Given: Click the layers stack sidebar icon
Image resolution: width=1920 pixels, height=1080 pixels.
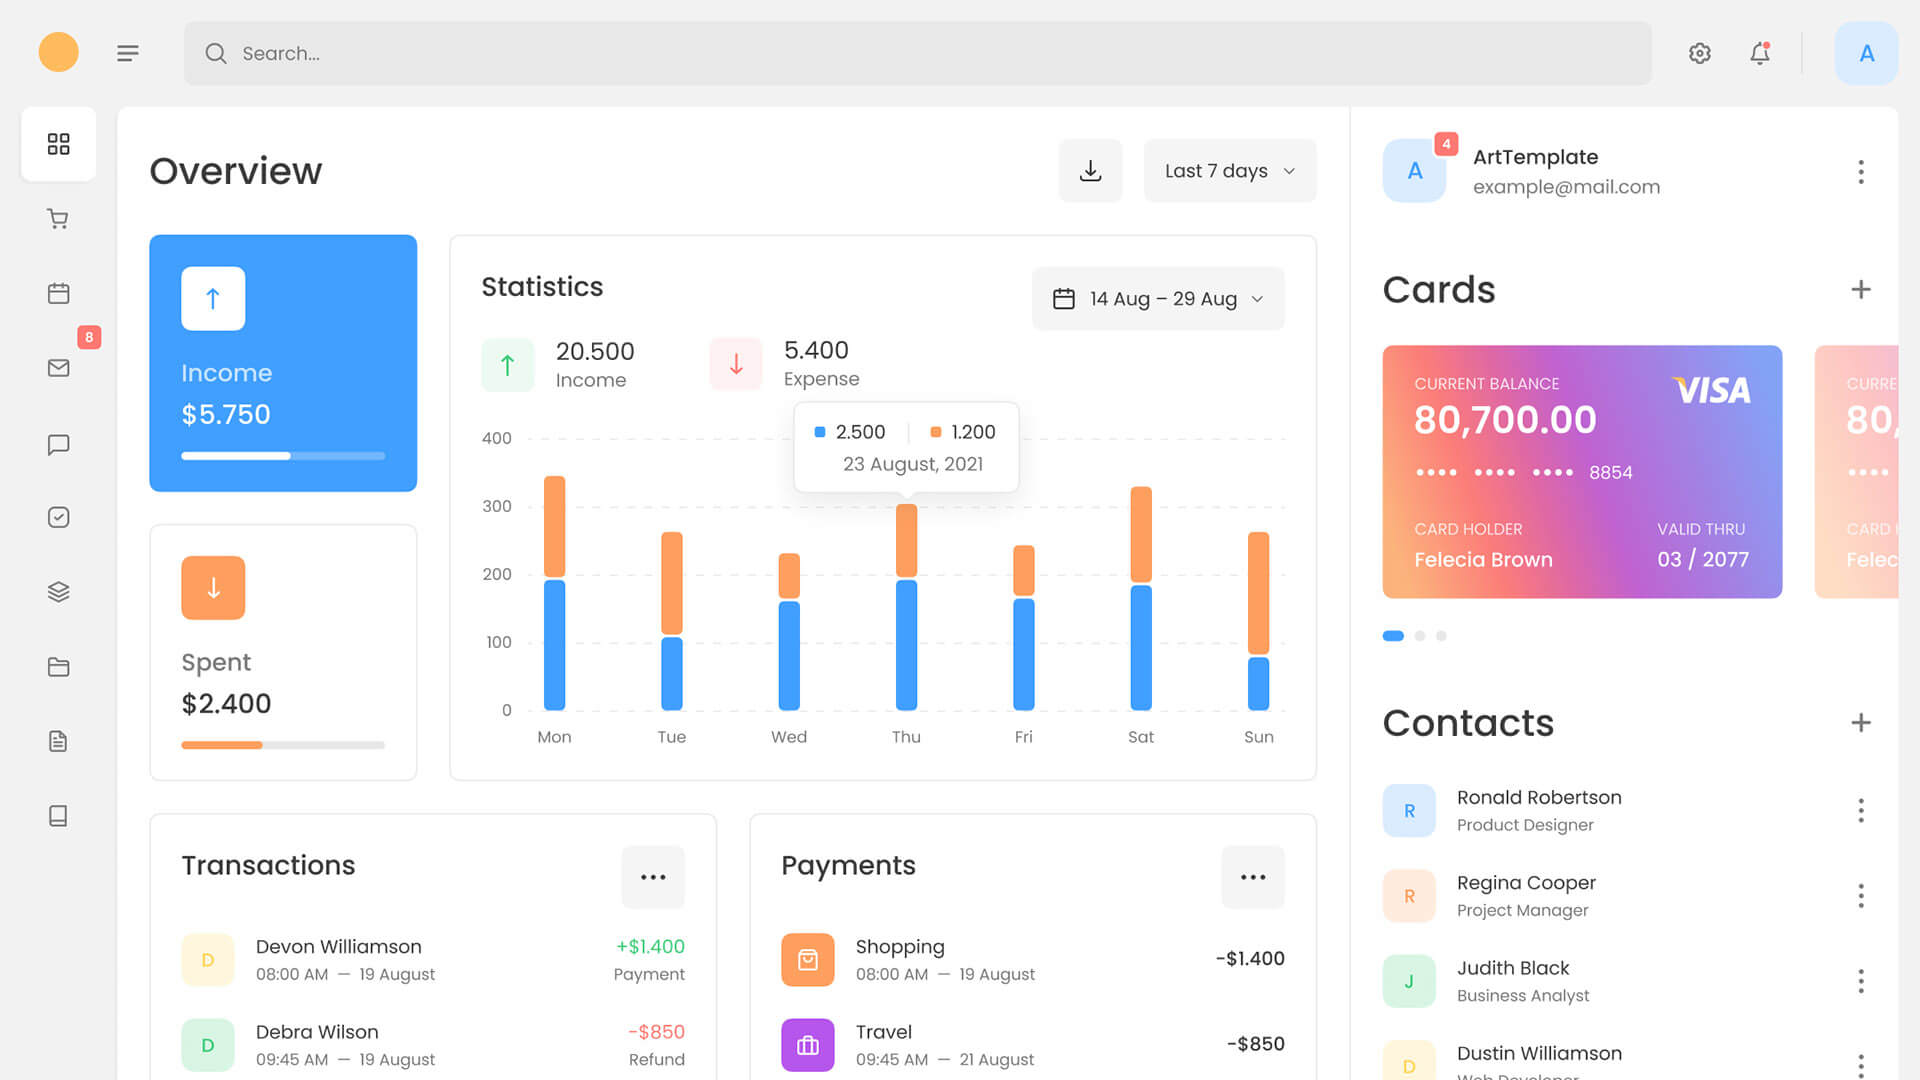Looking at the screenshot, I should click(58, 592).
